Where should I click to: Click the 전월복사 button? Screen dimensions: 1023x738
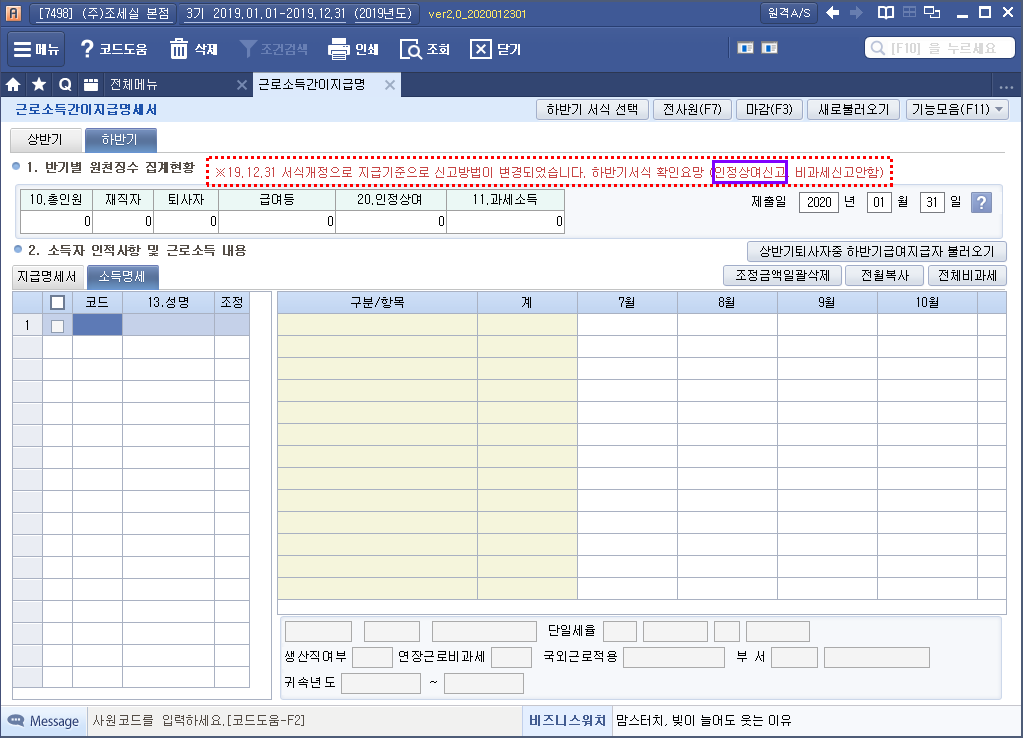[x=885, y=275]
